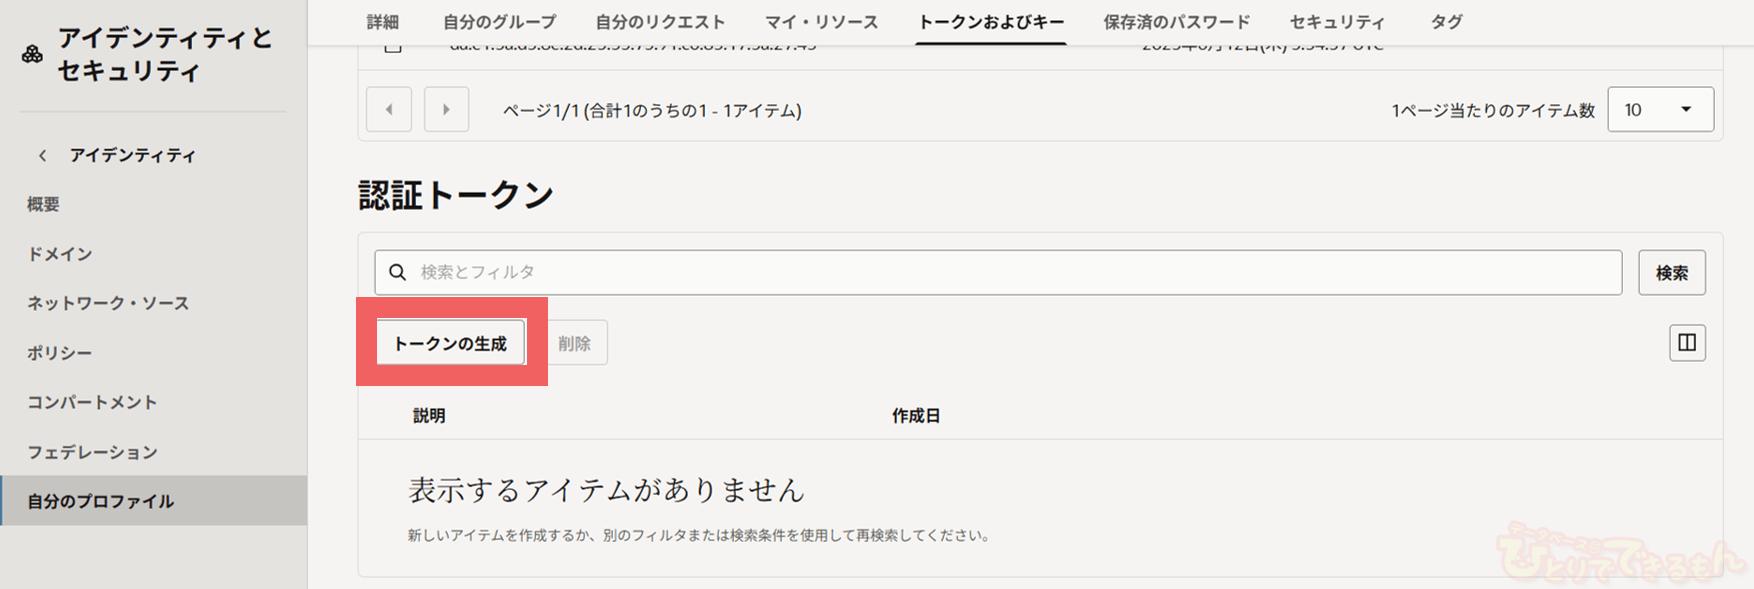Open items-per-page dropdown showing 10
This screenshot has height=589, width=1754.
tap(1660, 110)
